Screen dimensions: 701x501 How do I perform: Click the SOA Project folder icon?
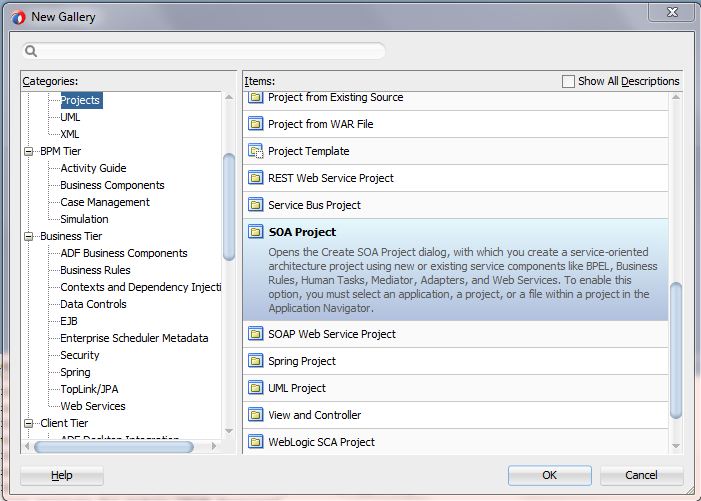[256, 232]
